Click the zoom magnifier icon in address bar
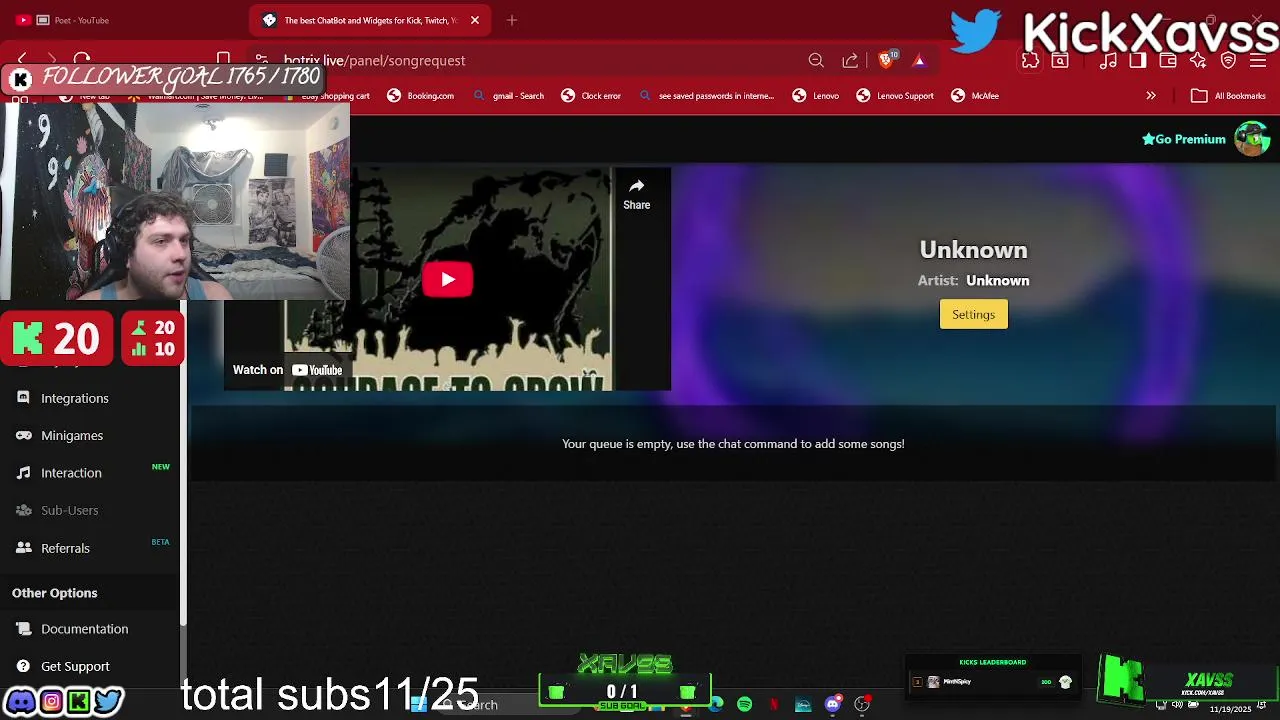 pyautogui.click(x=816, y=61)
